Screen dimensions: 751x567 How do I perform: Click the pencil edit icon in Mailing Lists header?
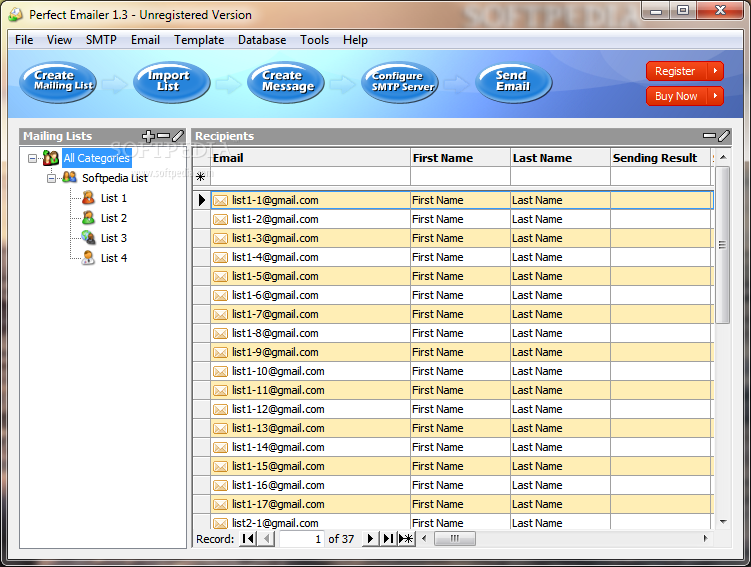click(x=178, y=136)
